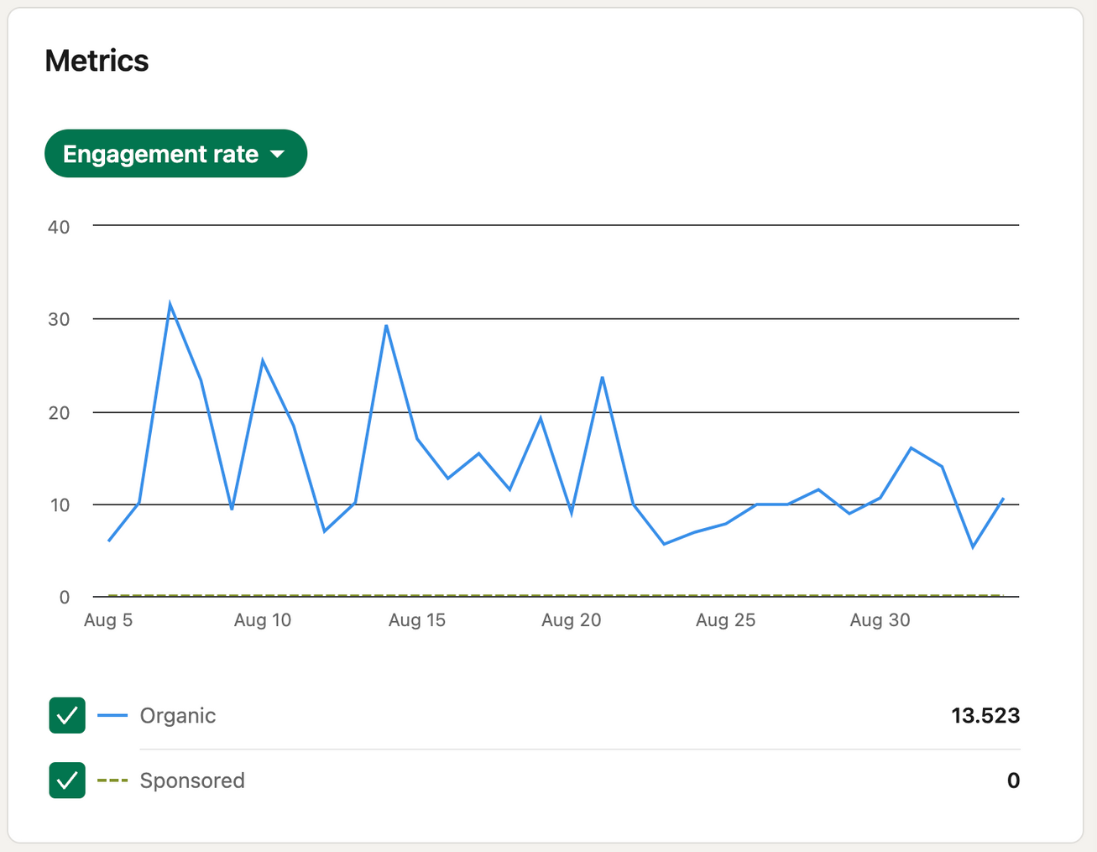Click the blue Organic legend line icon

coord(114,715)
